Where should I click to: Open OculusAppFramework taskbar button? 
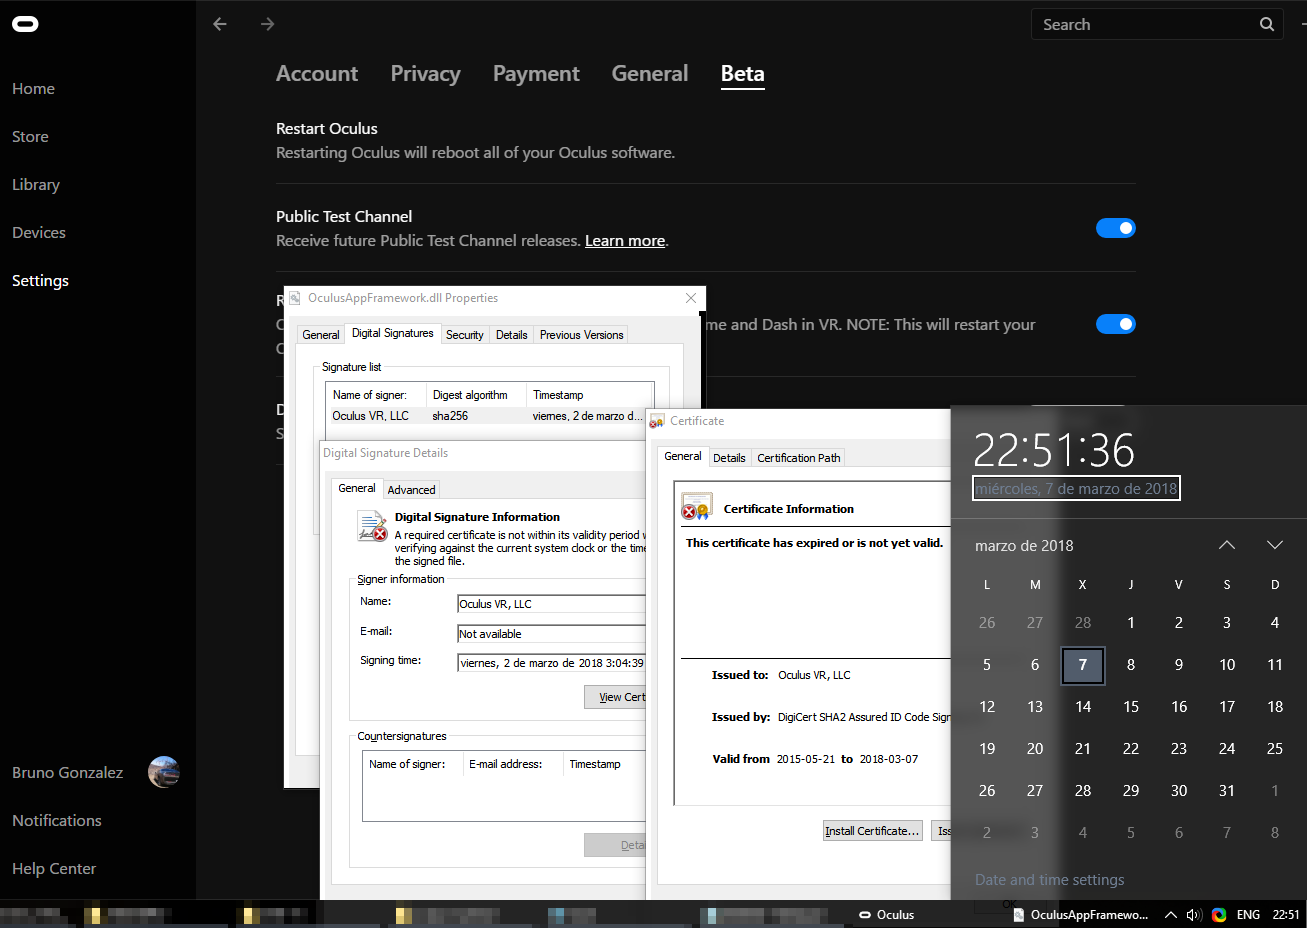coord(1080,914)
